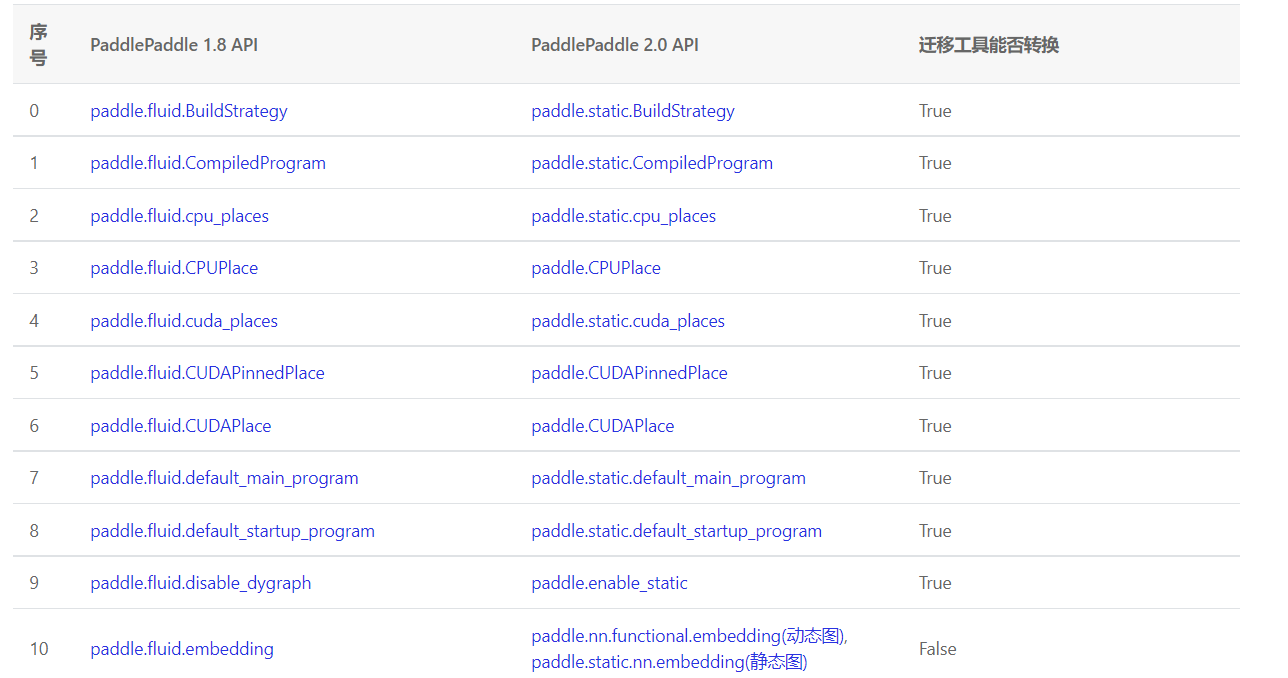
Task: Select the paddle.enable_static link
Action: (x=609, y=583)
